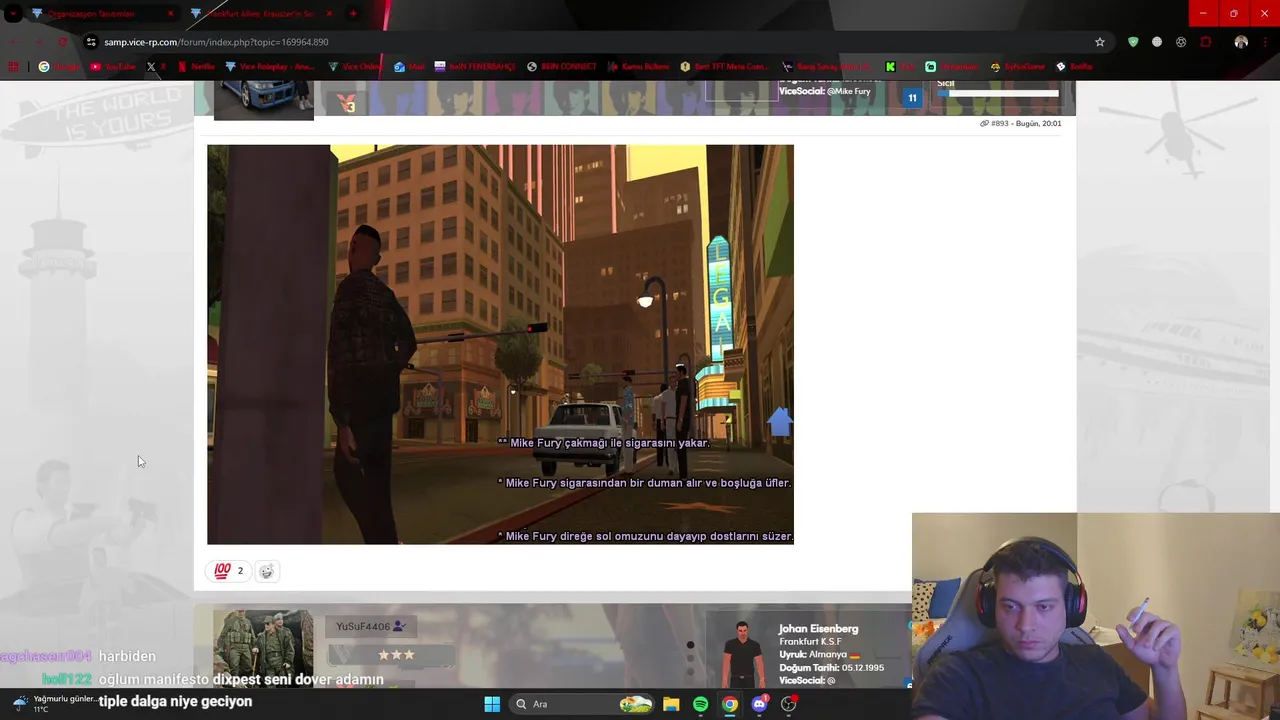Open the ByNoGame bookmark

pos(1018,67)
